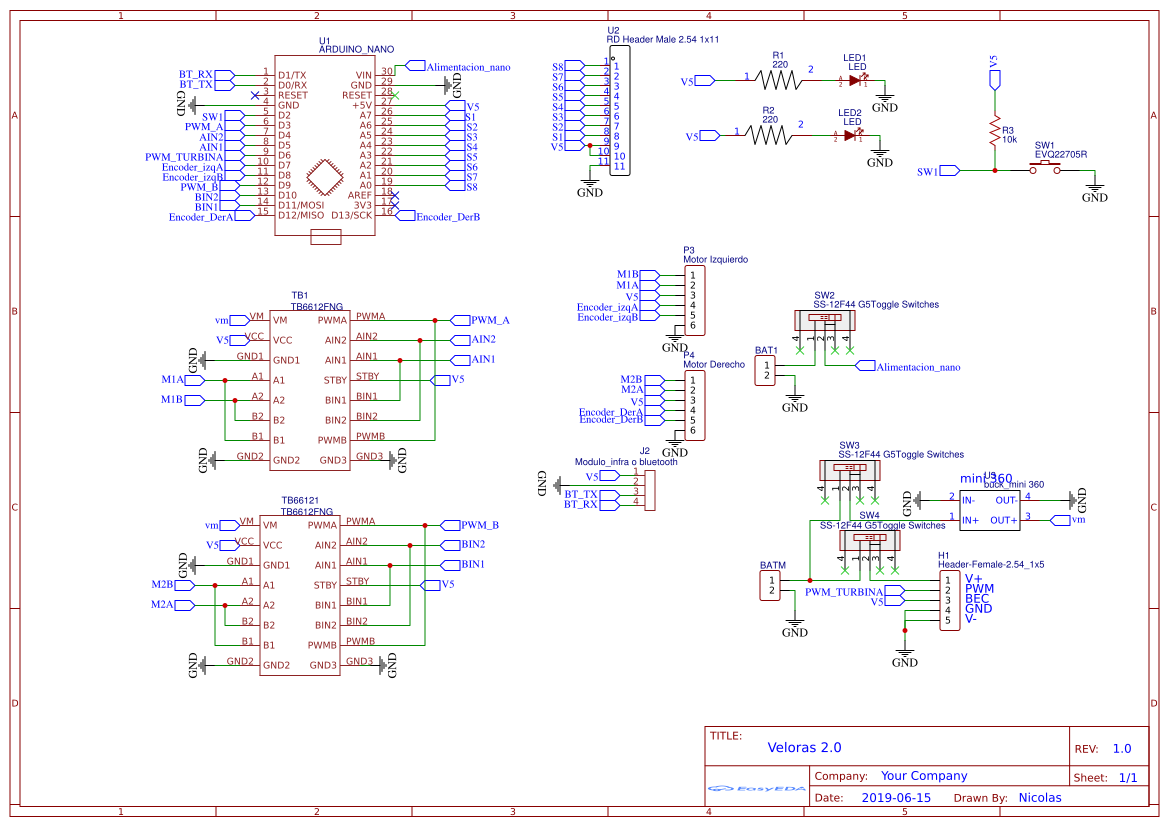
Task: Click the Motor Izquierdo connector P3
Action: coord(695,300)
